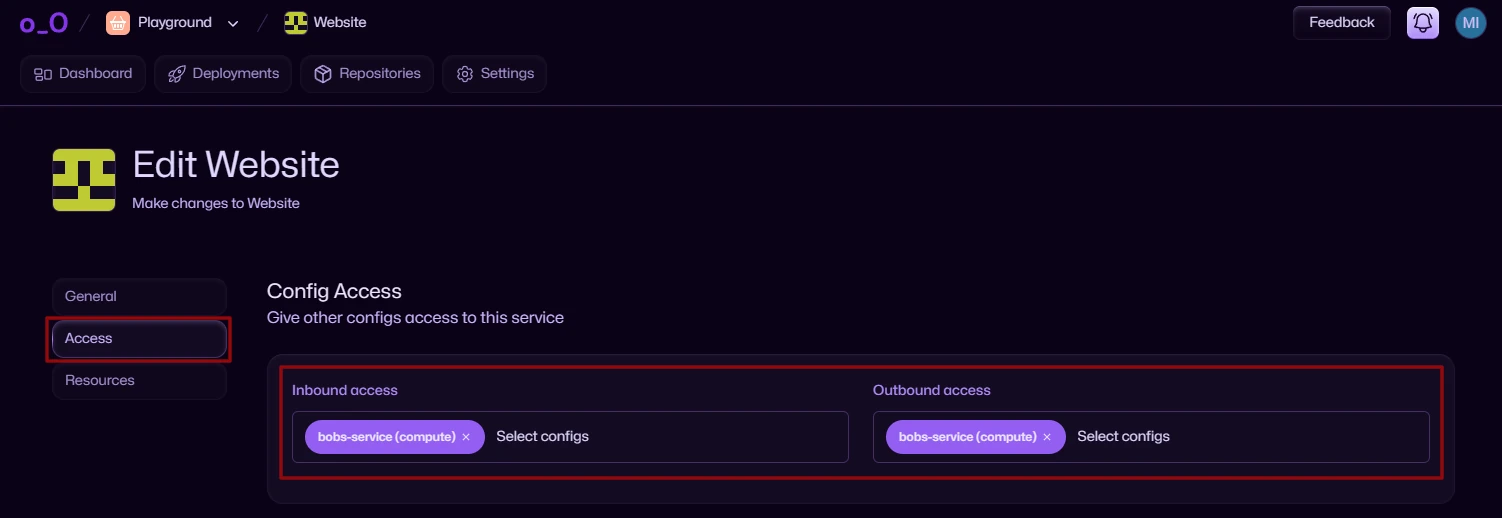This screenshot has width=1502, height=518.
Task: Click the Website breadcrumb link
Action: pyautogui.click(x=340, y=23)
